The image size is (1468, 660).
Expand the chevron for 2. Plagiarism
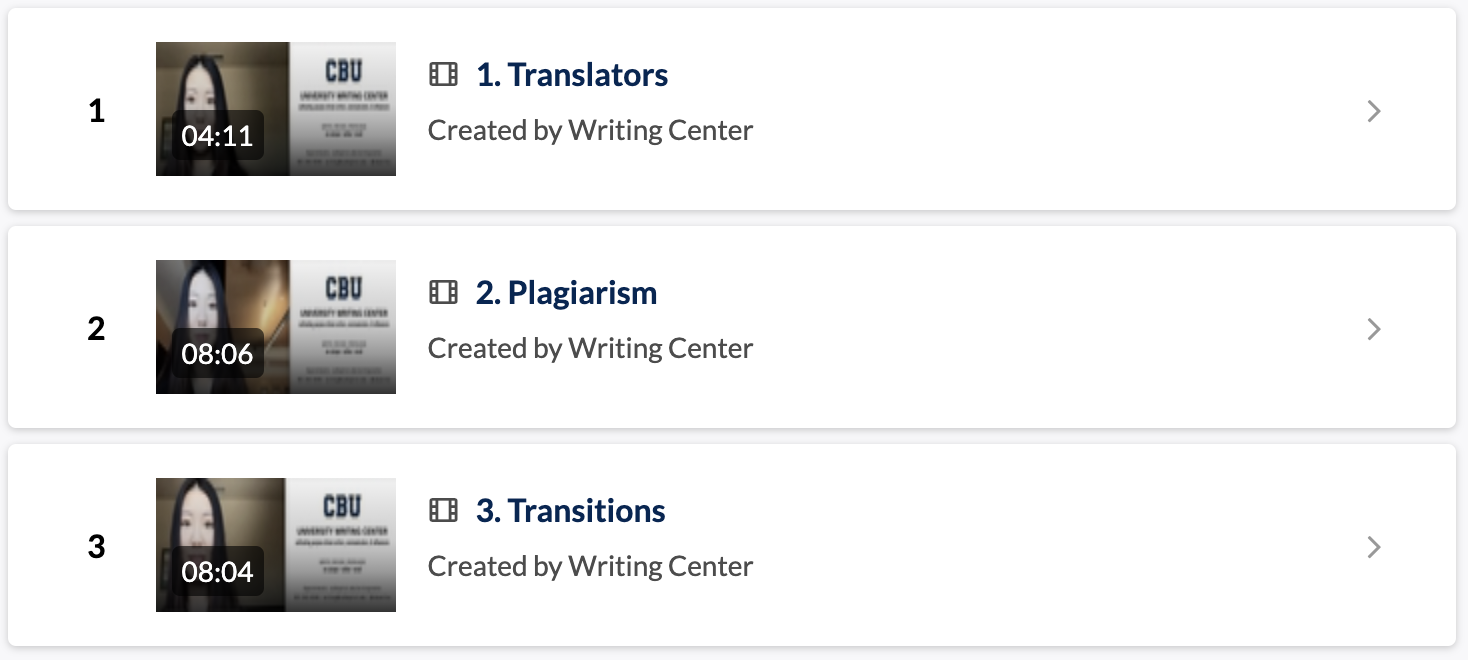tap(1374, 329)
